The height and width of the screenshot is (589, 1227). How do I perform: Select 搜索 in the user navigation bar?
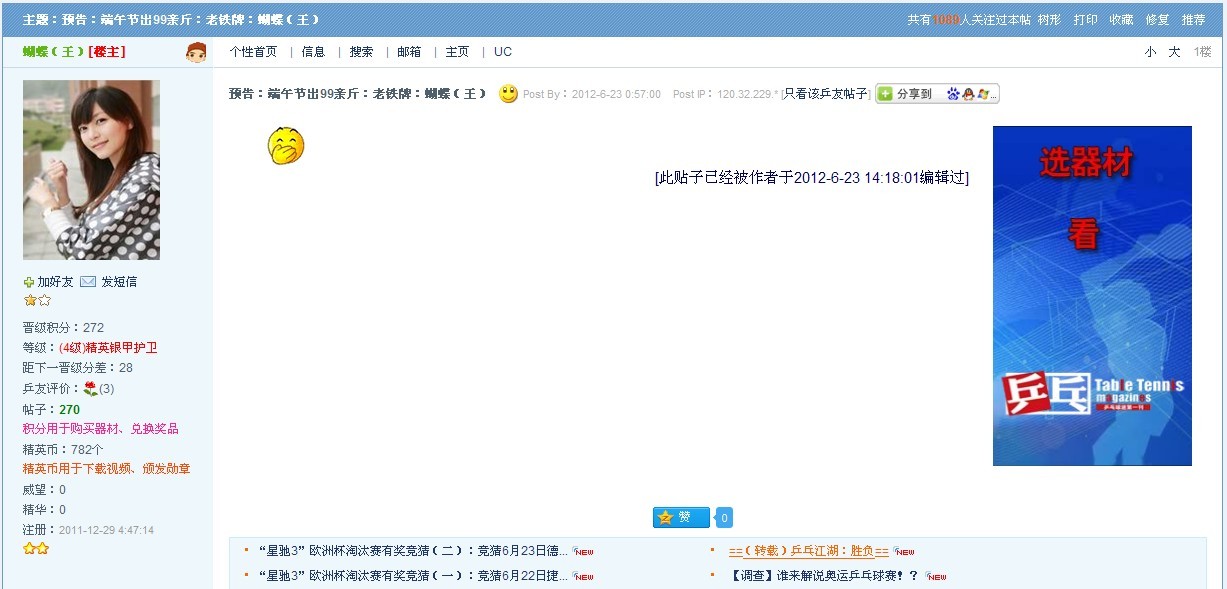click(x=361, y=52)
